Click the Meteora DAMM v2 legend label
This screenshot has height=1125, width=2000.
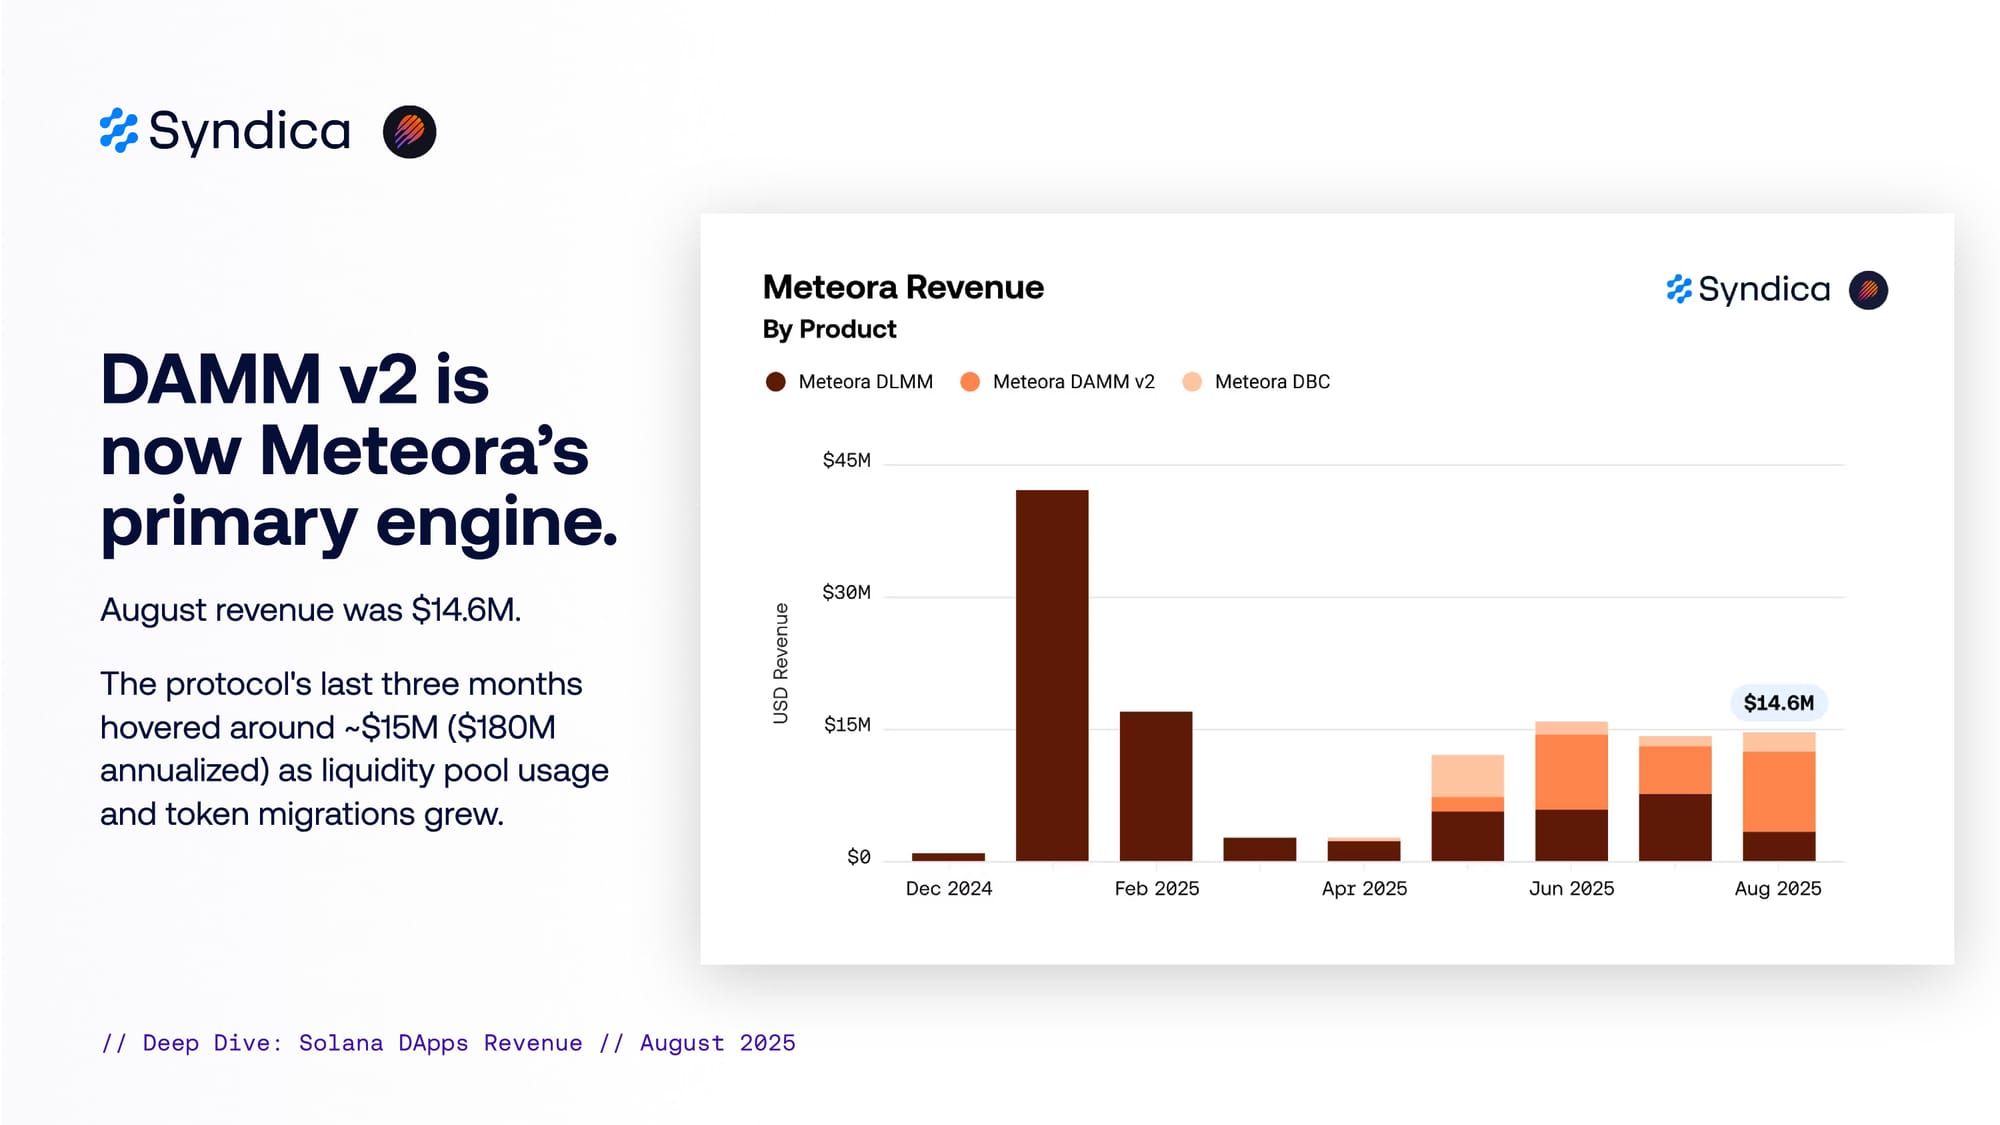click(1074, 382)
